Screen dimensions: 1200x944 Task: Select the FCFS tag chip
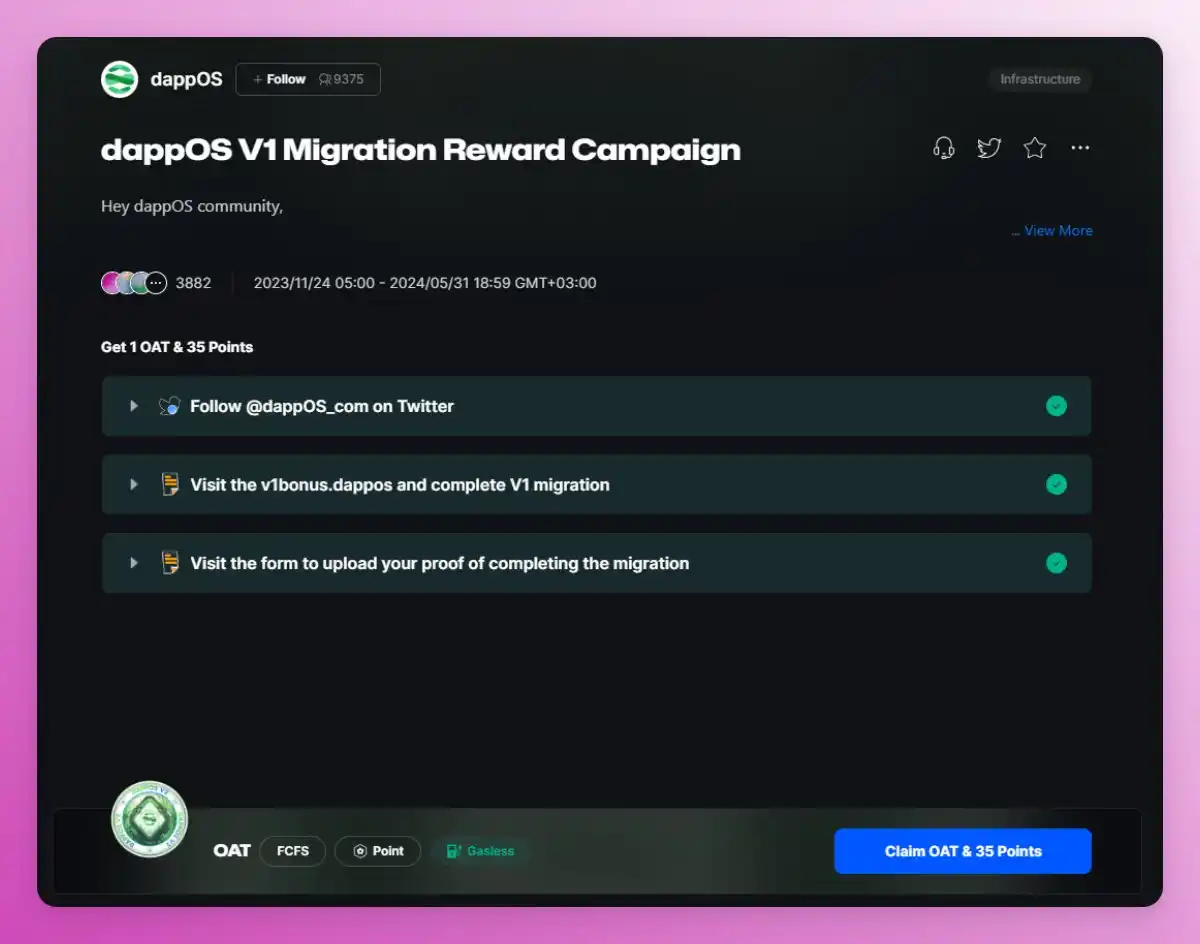point(293,851)
